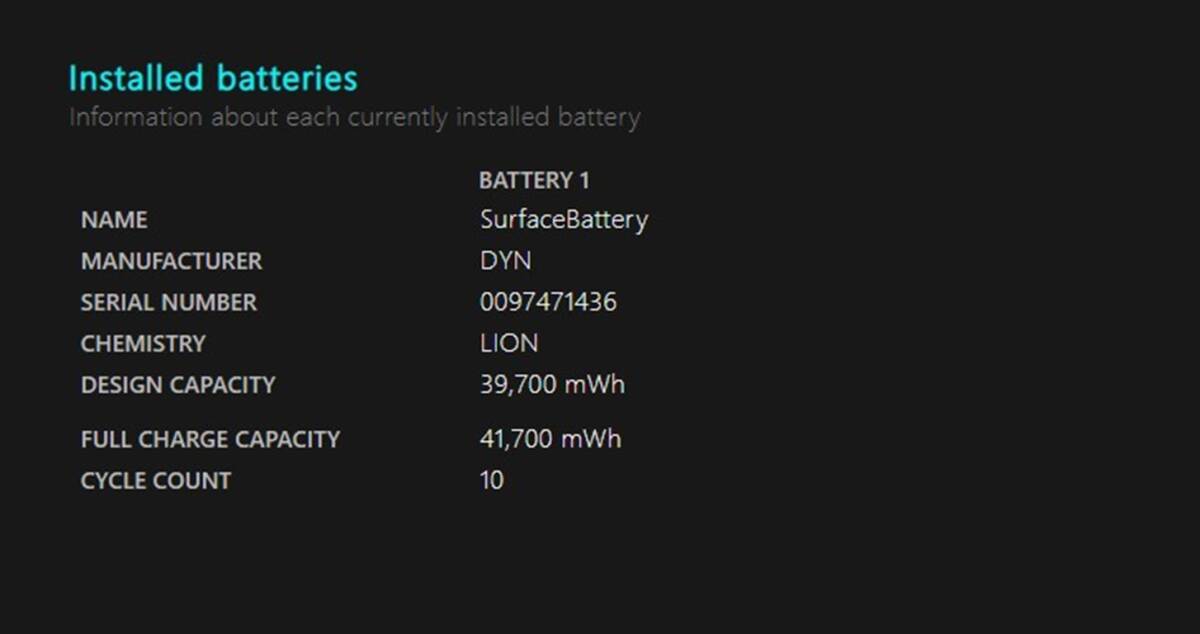Select the 41,700 full charge number
Image resolution: width=1200 pixels, height=634 pixels.
pyautogui.click(x=518, y=439)
